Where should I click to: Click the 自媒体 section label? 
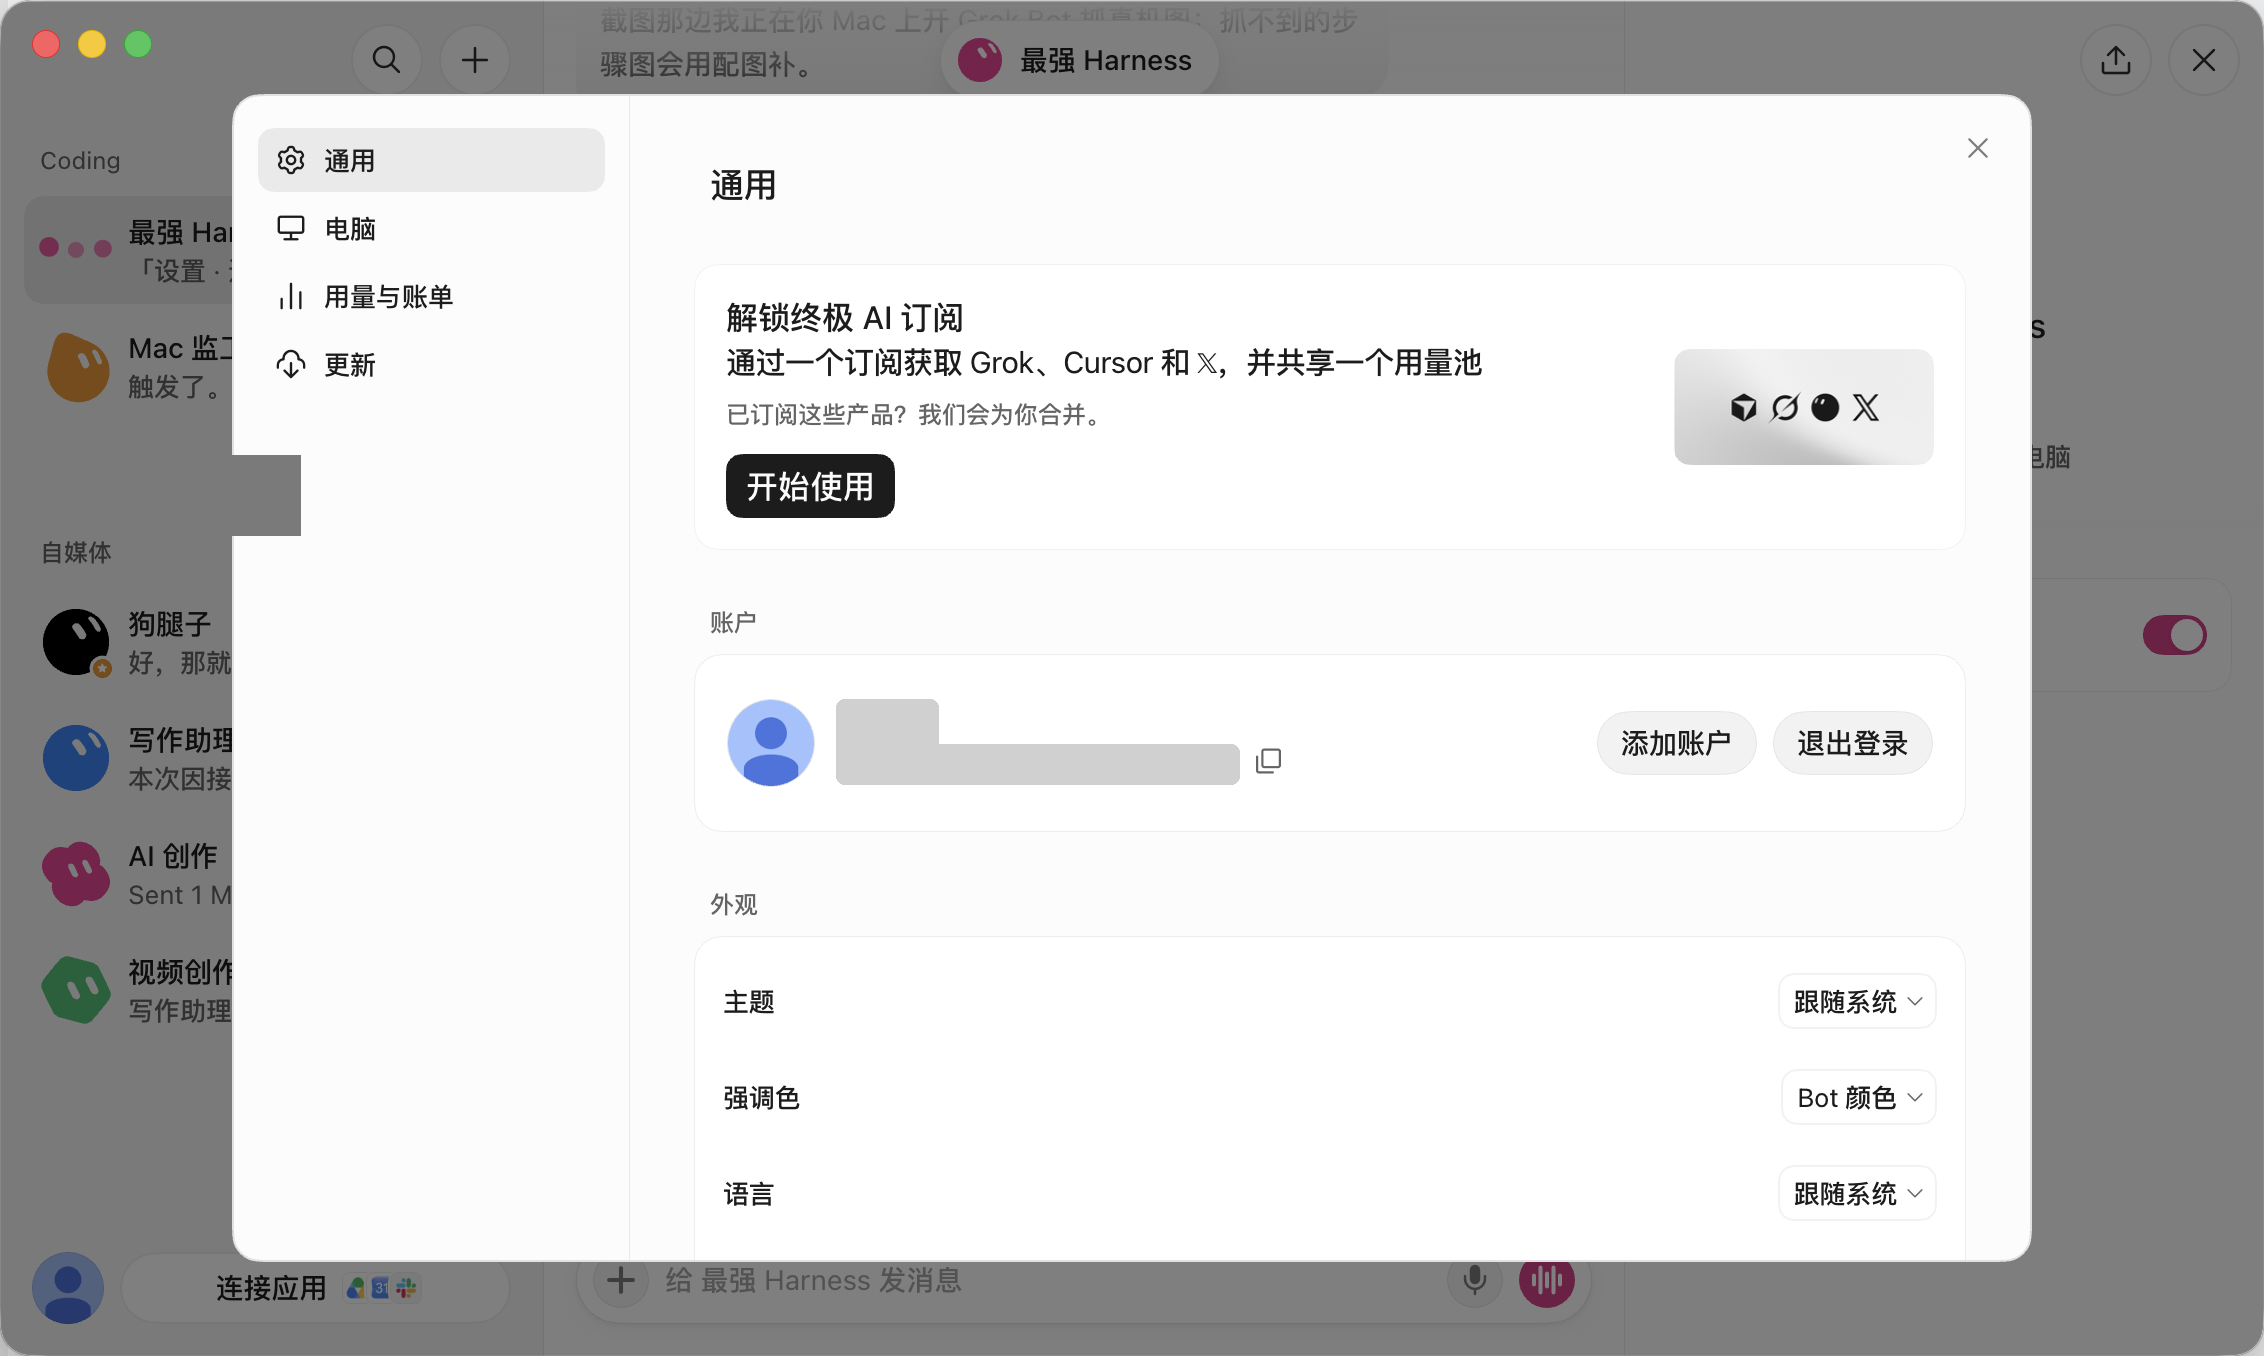point(76,552)
